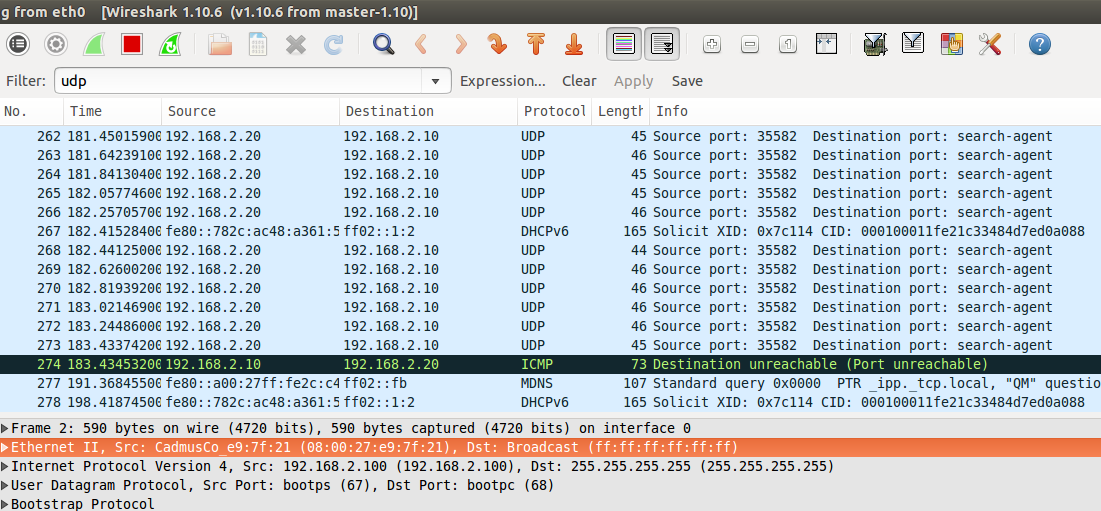Edit display filters icon
The width and height of the screenshot is (1101, 511).
click(913, 44)
